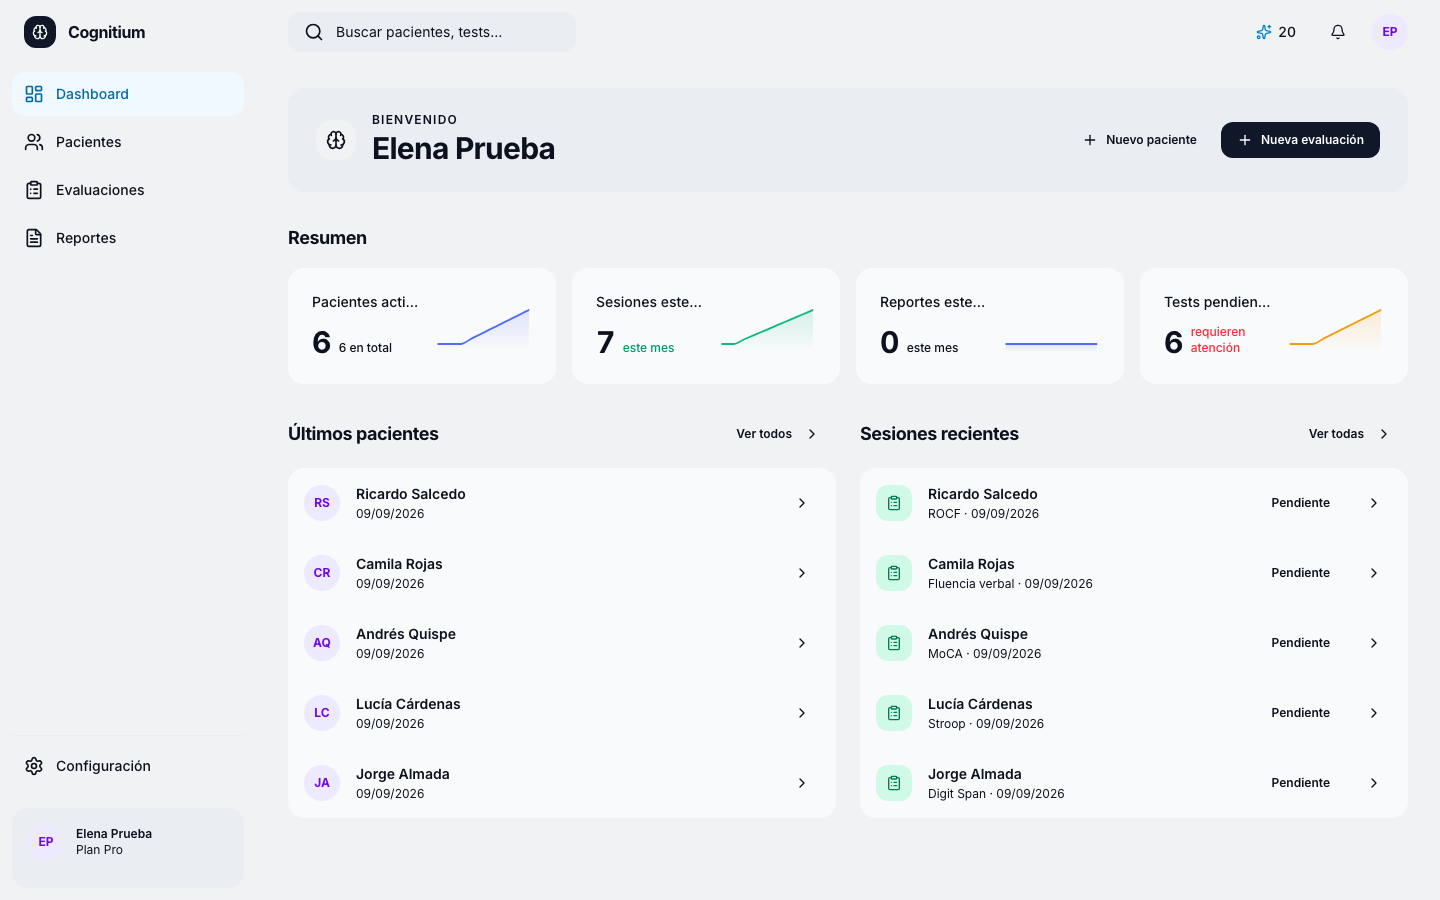Screen dimensions: 1440x900
Task: Expand Camila Rojas patient row chevron
Action: pyautogui.click(x=802, y=573)
